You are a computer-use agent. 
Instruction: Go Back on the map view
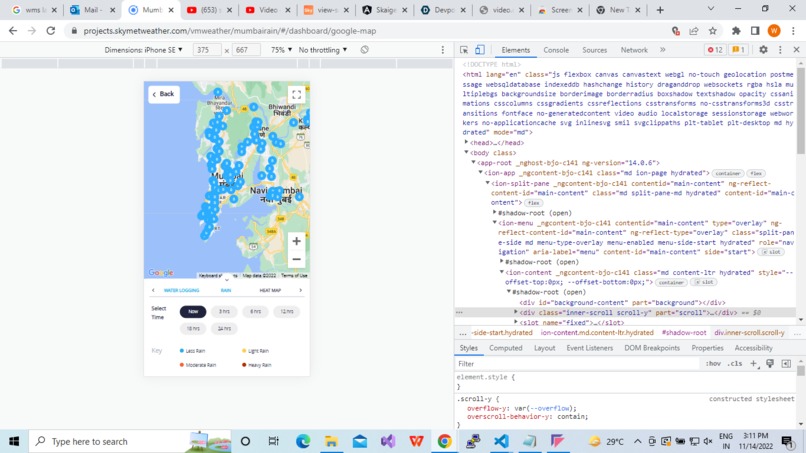click(164, 94)
